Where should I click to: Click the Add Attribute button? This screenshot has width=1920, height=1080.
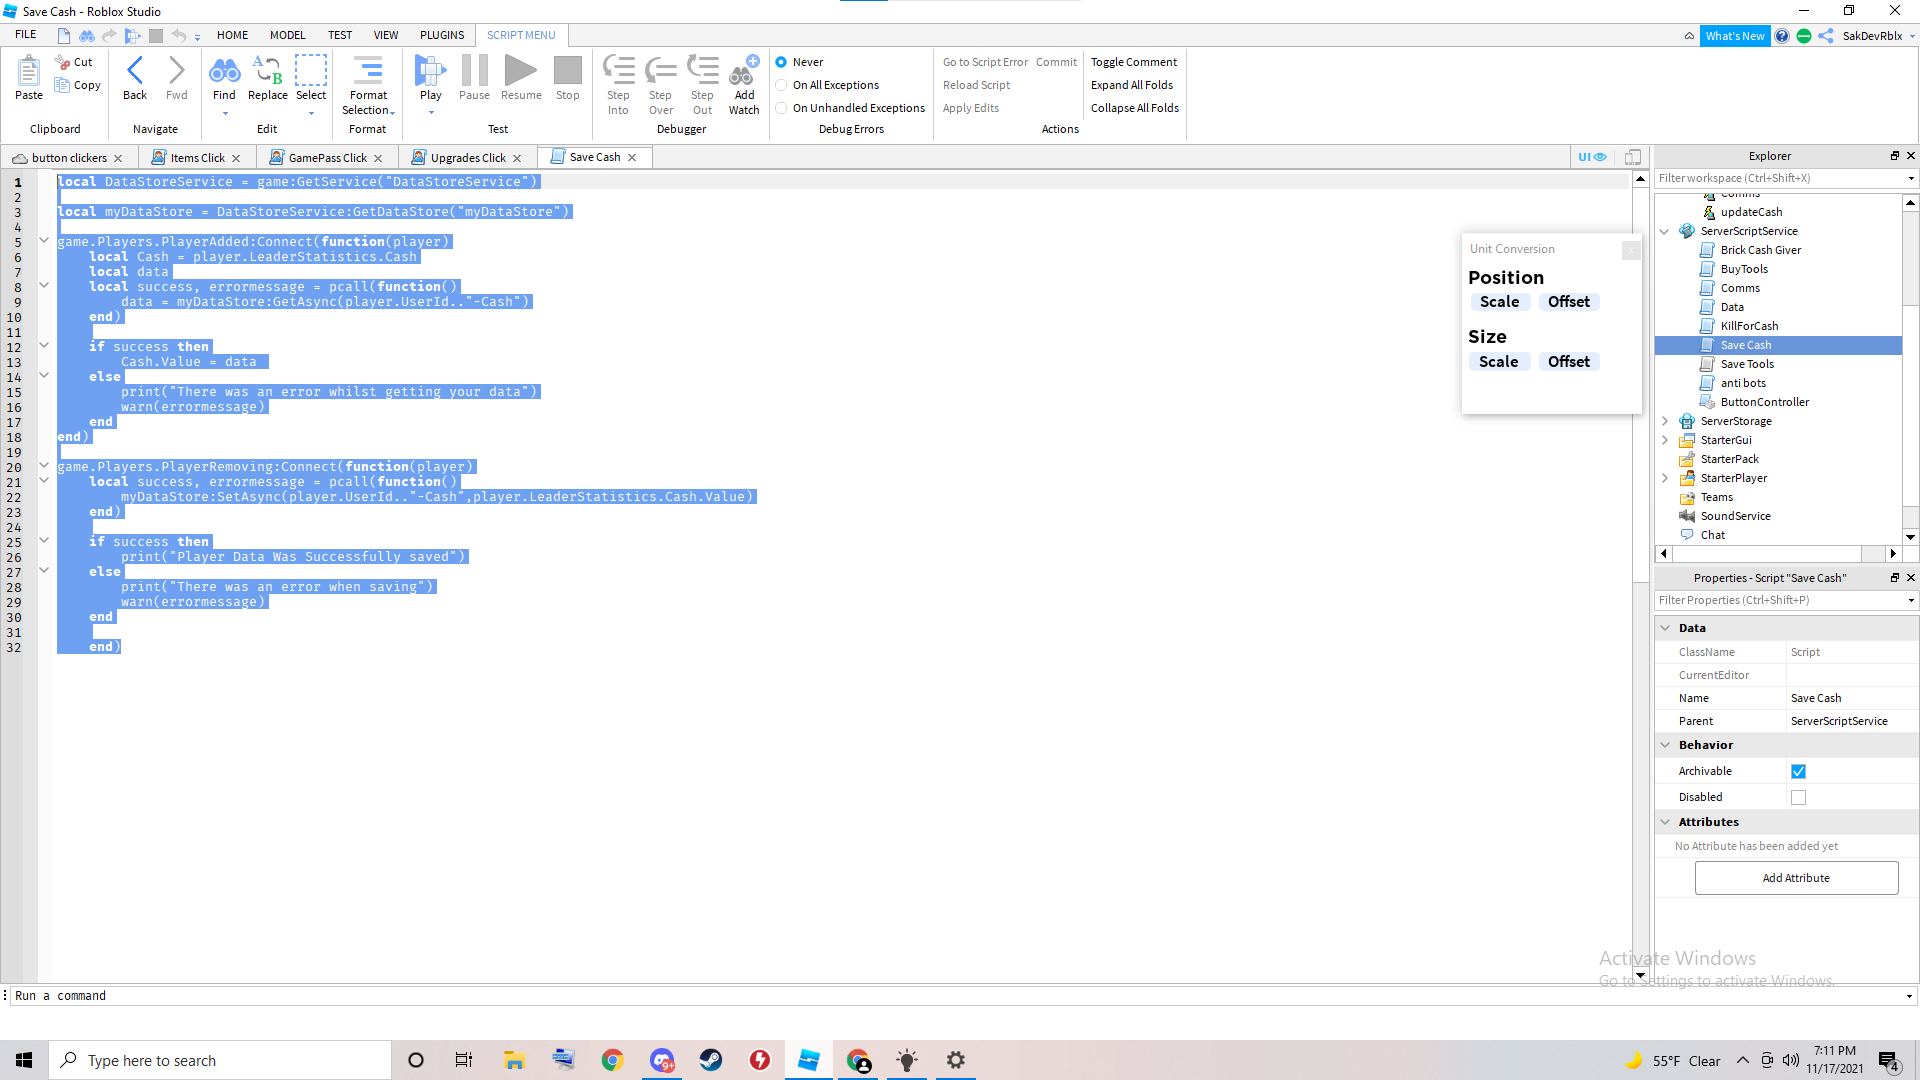1796,878
